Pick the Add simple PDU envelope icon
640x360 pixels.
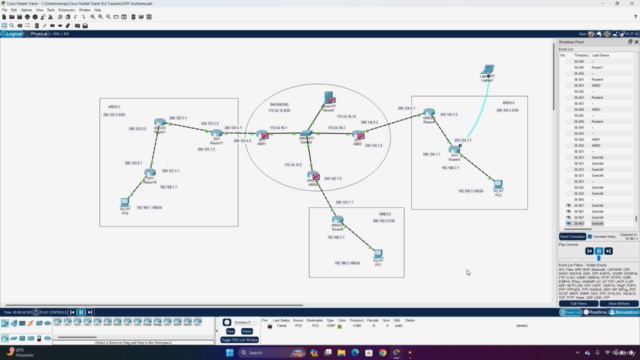(x=77, y=26)
